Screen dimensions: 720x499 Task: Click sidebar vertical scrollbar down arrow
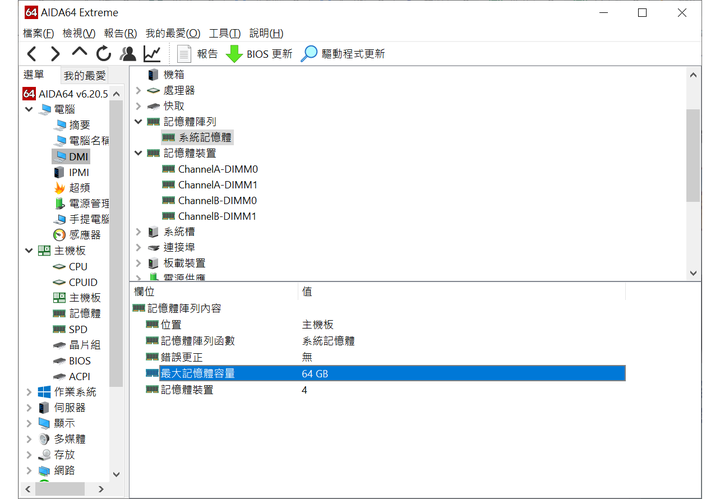[116, 474]
